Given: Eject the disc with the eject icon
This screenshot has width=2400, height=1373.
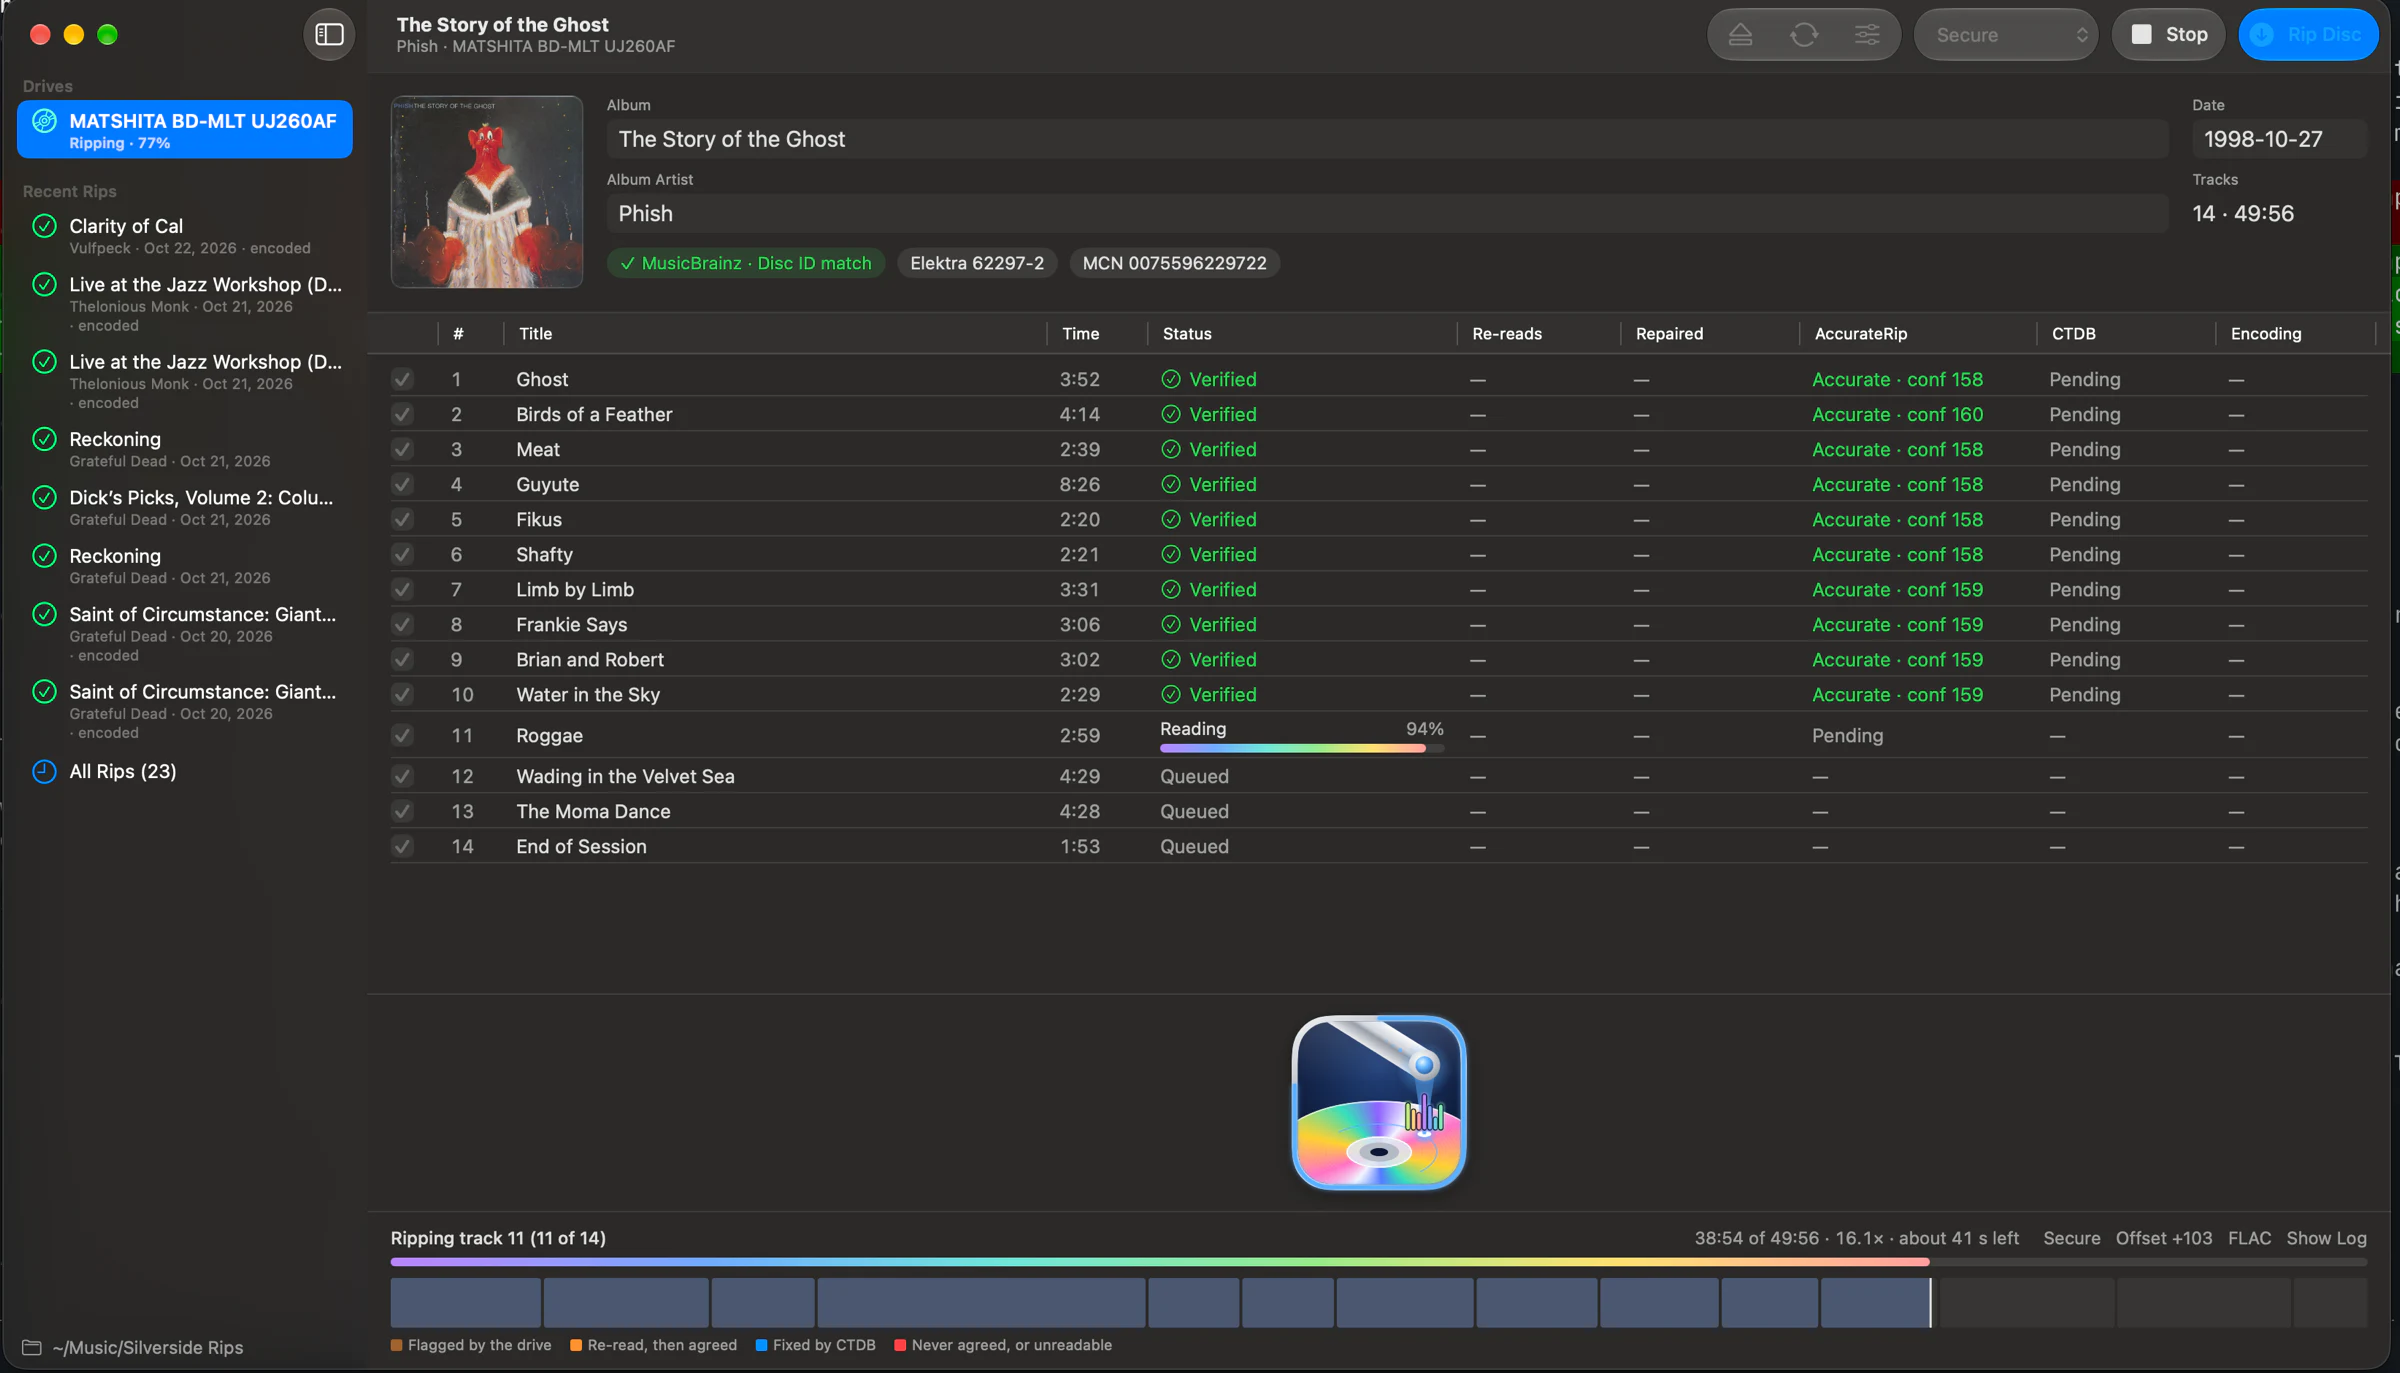Looking at the screenshot, I should click(x=1740, y=35).
